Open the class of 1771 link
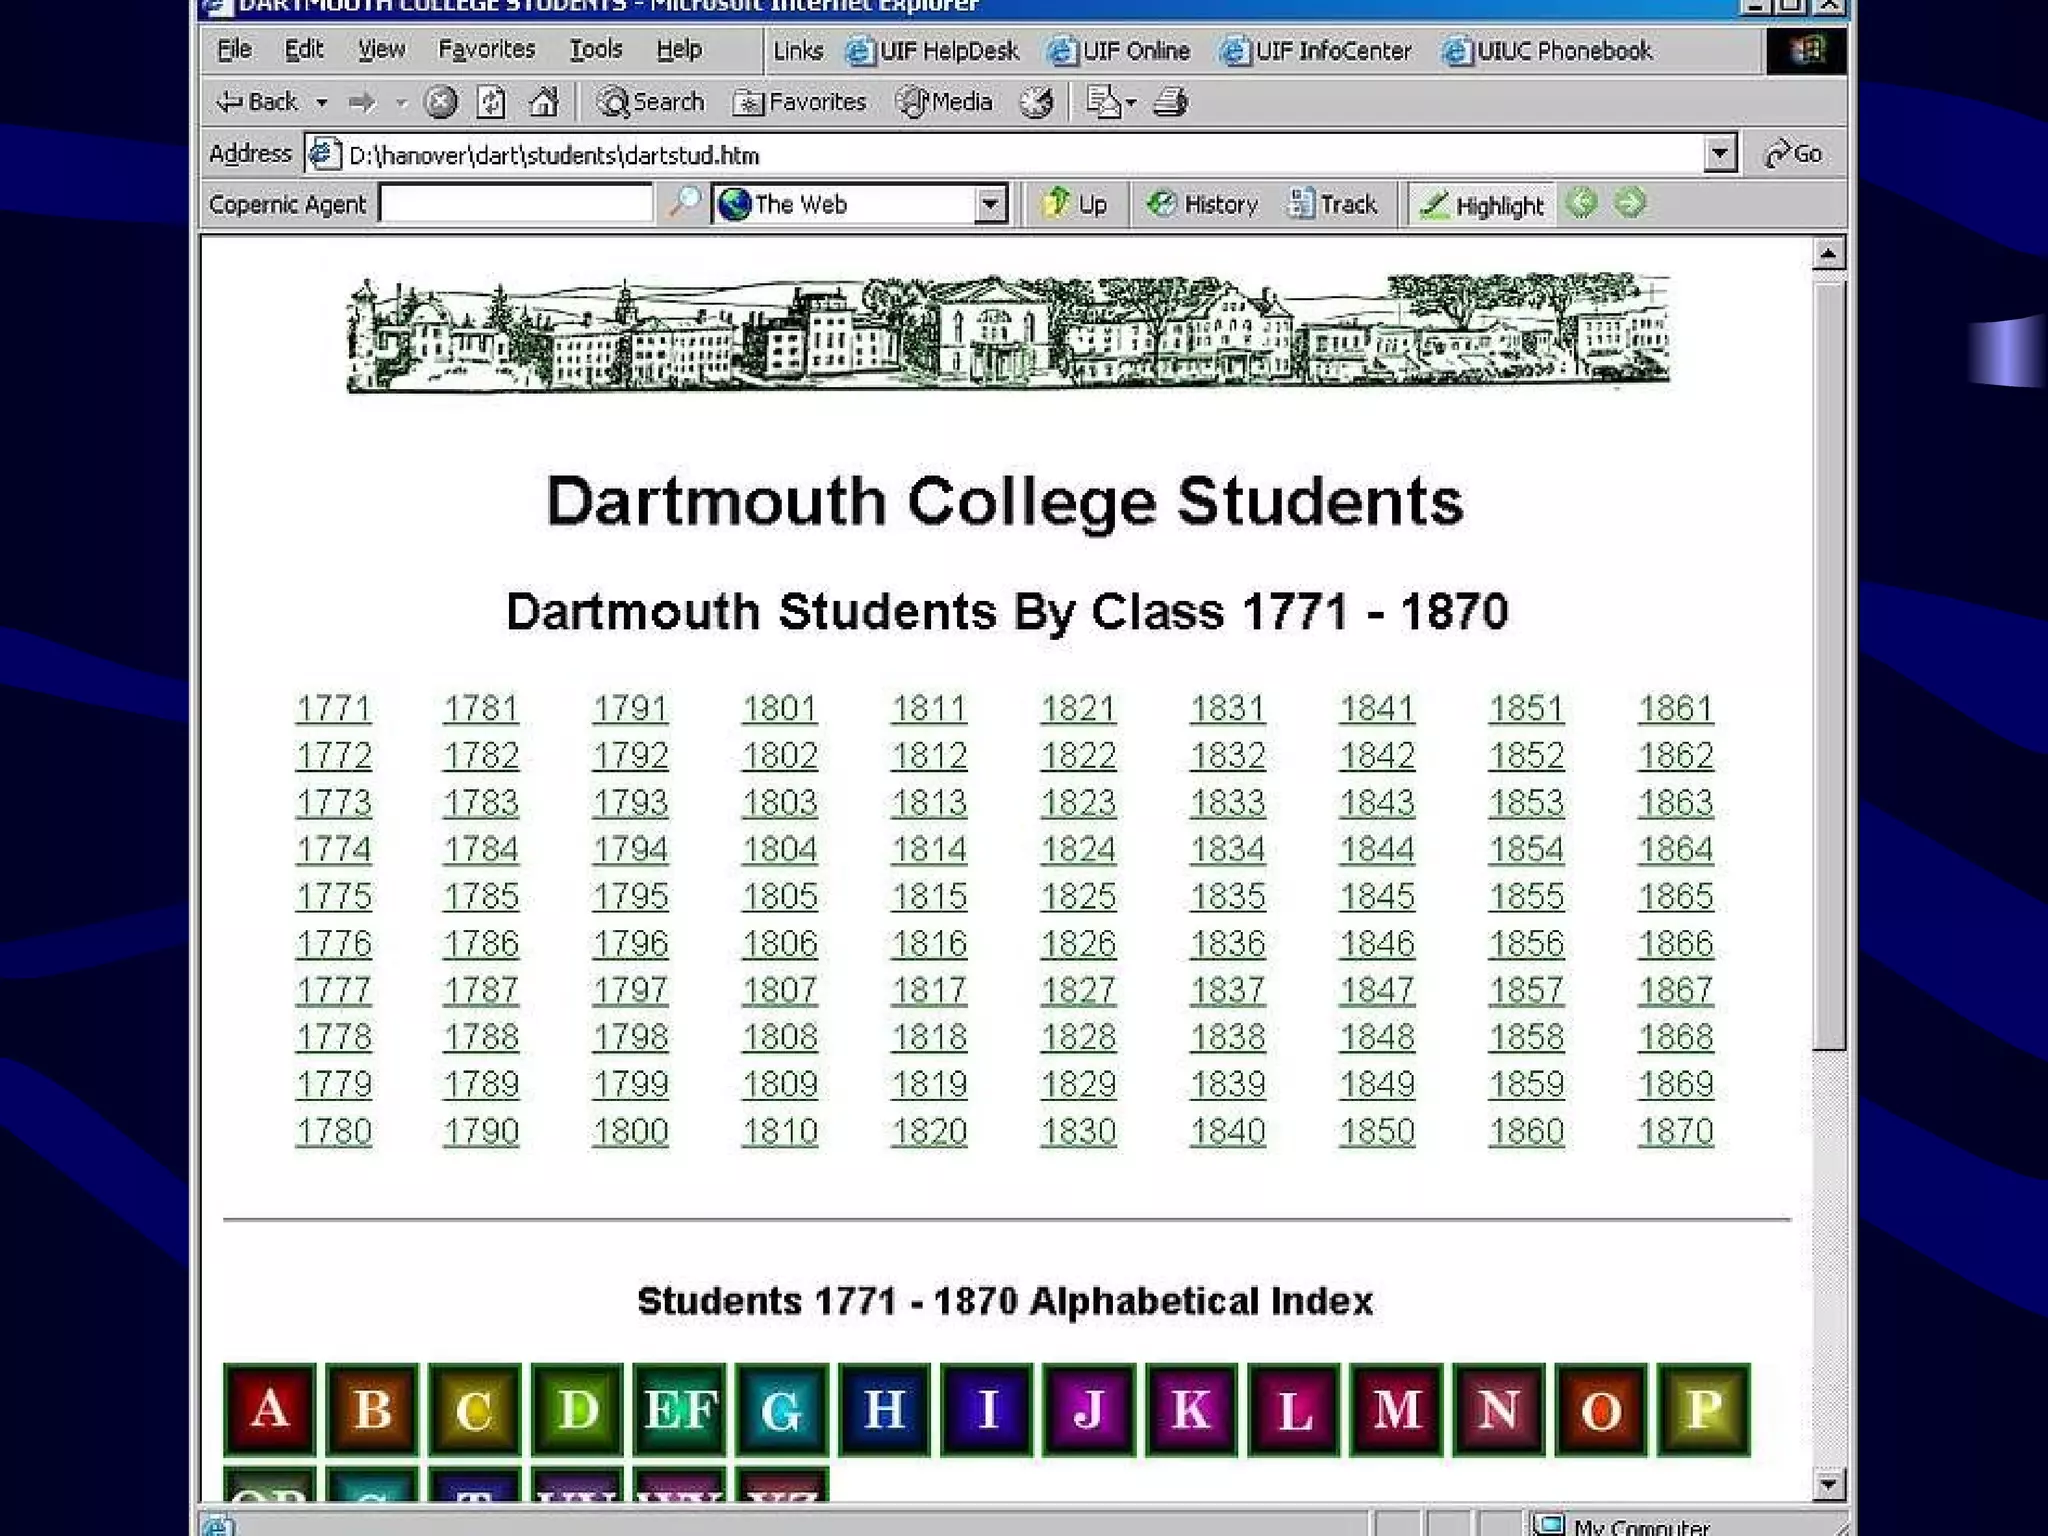 (333, 708)
